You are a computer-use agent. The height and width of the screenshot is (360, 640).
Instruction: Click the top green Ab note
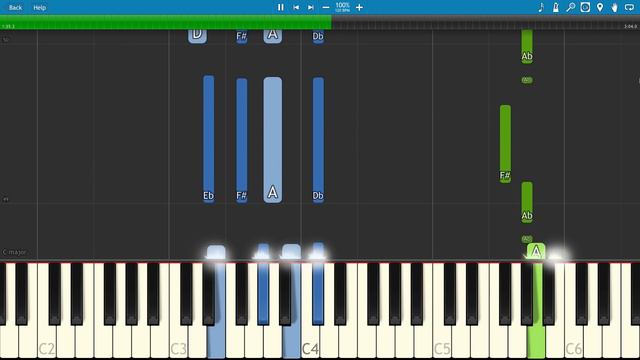(527, 46)
